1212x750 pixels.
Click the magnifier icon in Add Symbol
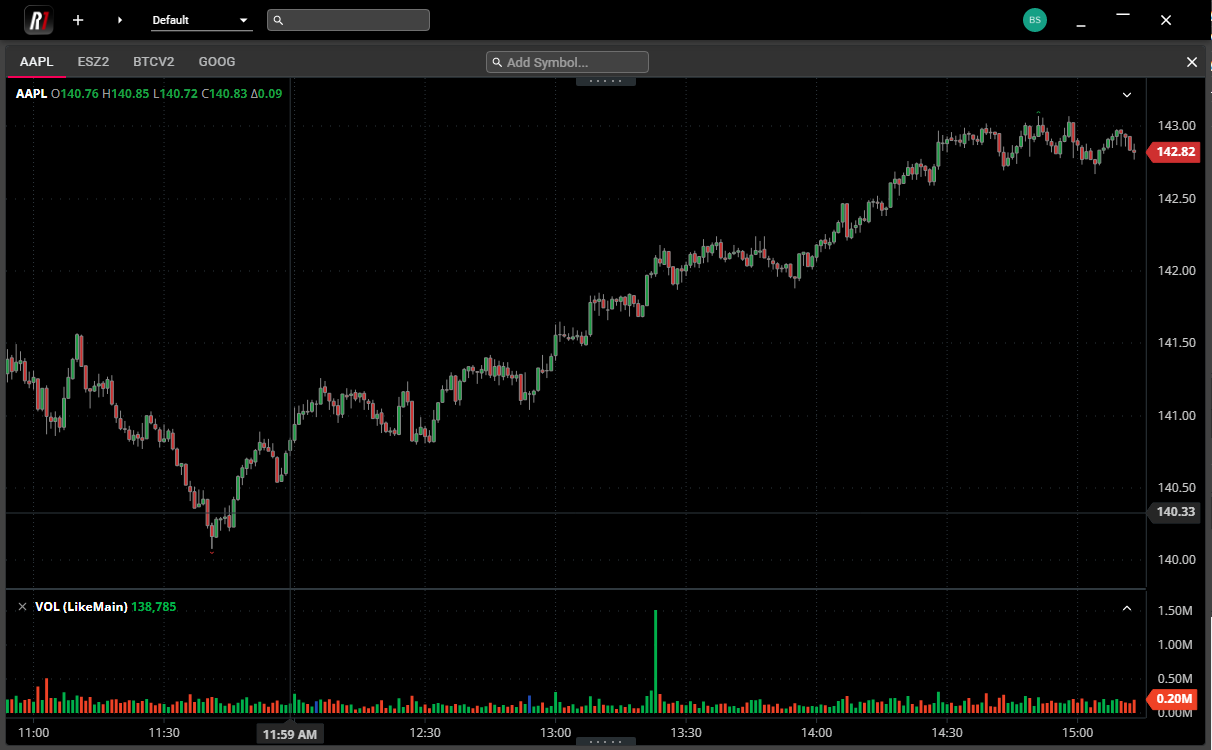tap(497, 63)
